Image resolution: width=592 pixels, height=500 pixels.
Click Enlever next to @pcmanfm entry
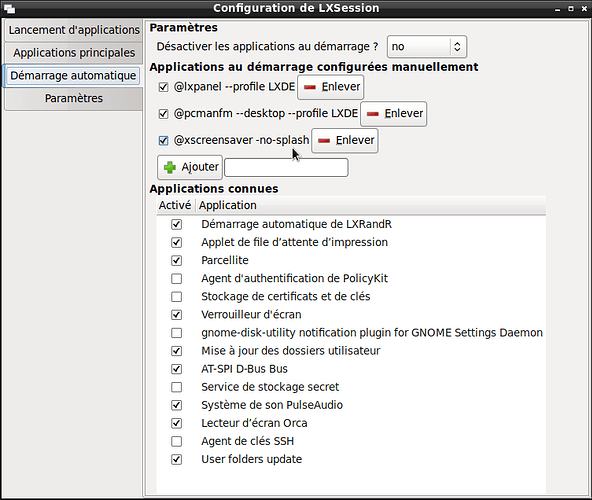[x=394, y=114]
